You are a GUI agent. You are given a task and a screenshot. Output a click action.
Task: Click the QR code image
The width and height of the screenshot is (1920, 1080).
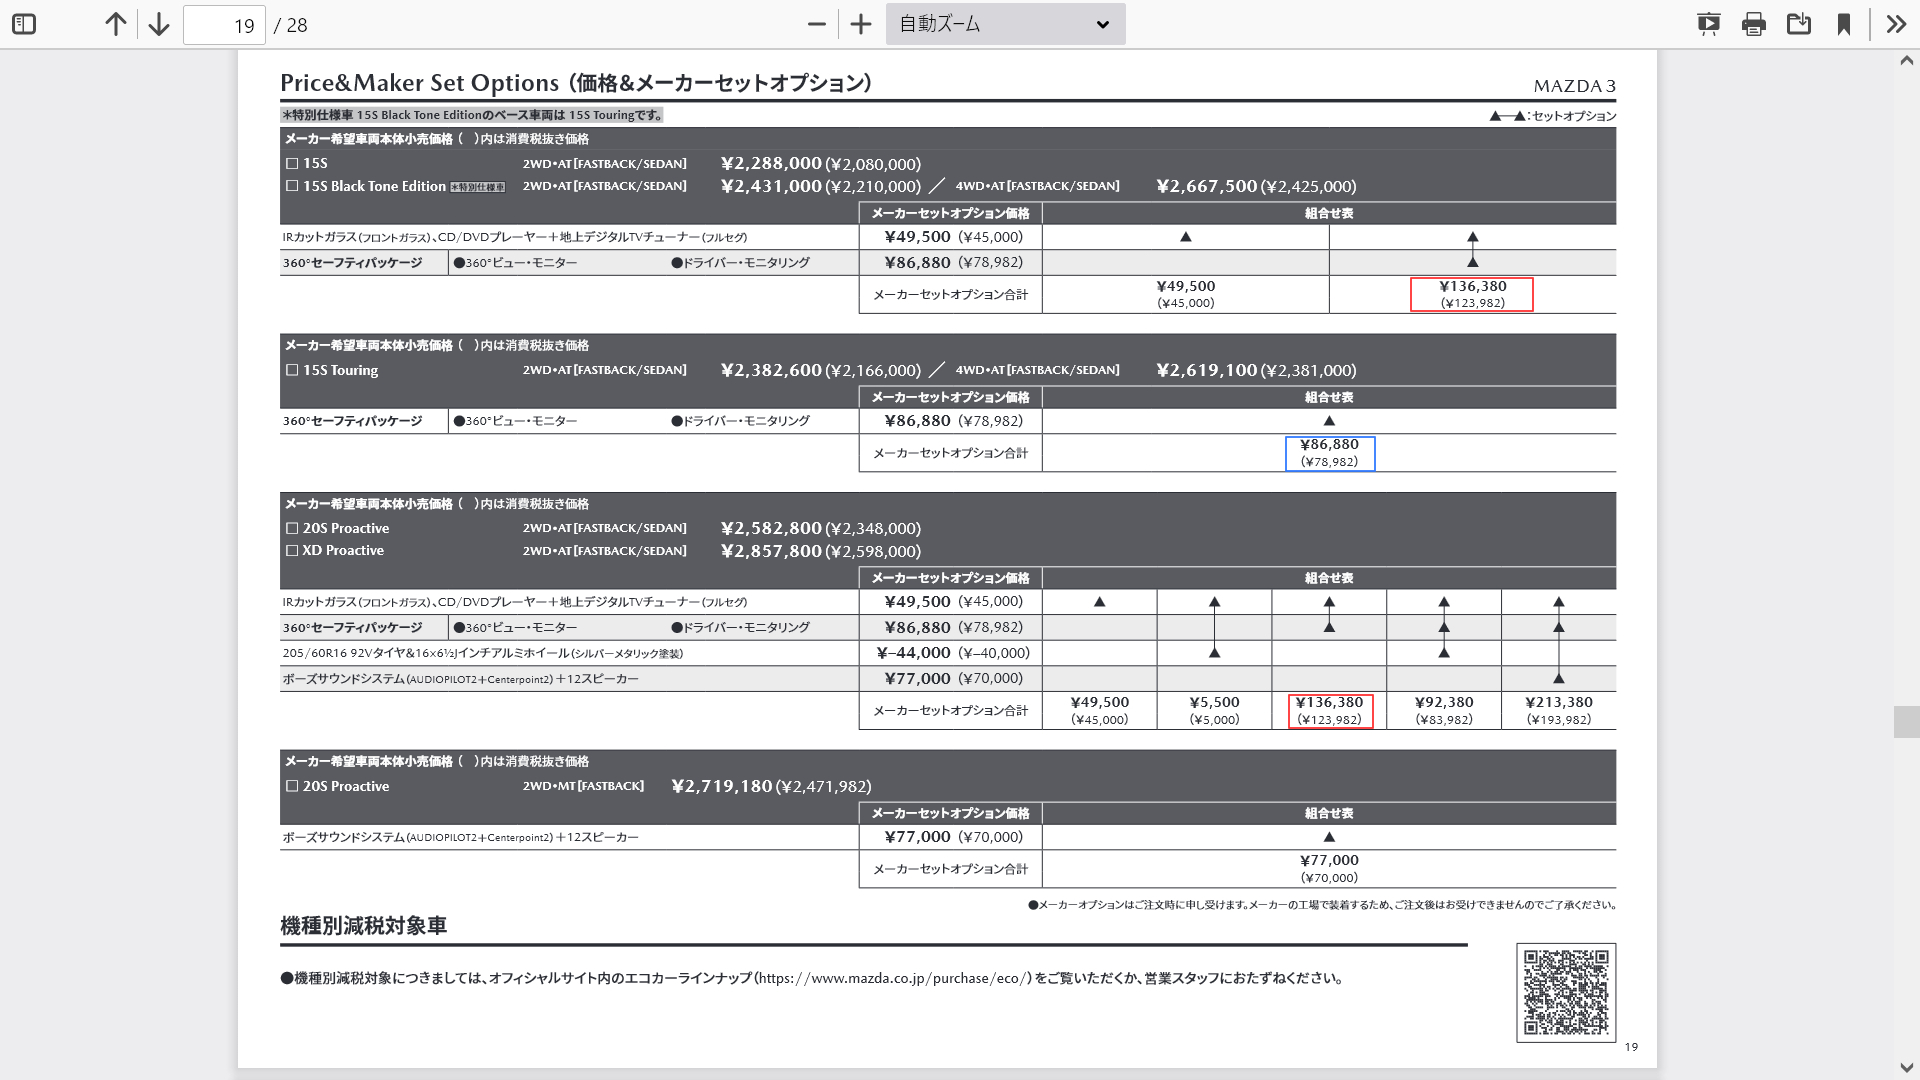1566,992
